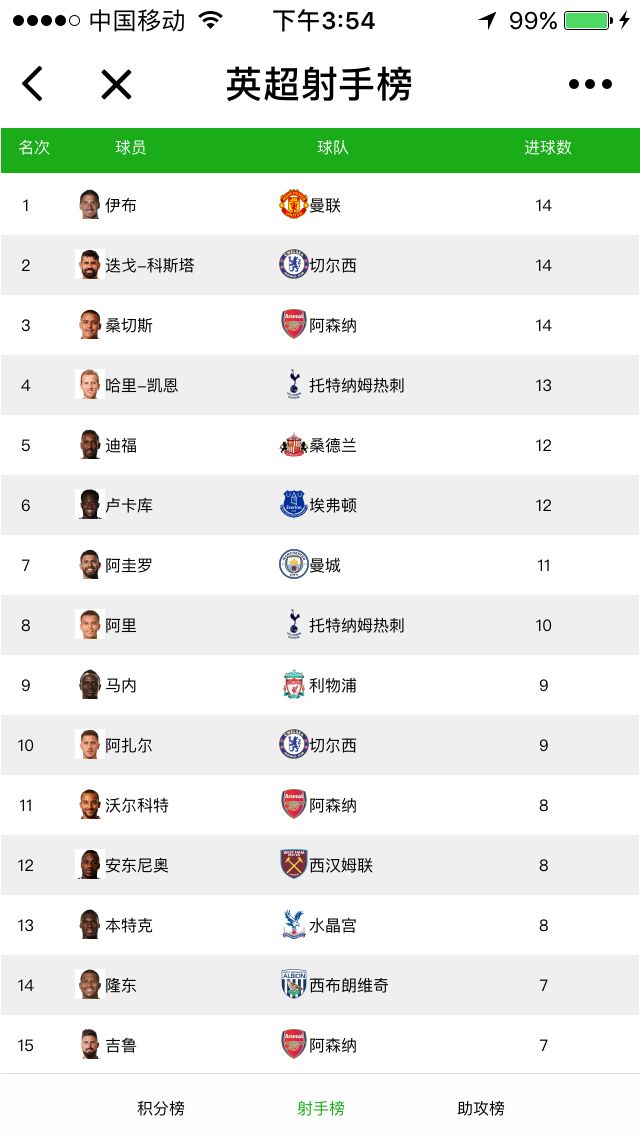
Task: Switch to the 积分榜 tab
Action: [161, 1108]
